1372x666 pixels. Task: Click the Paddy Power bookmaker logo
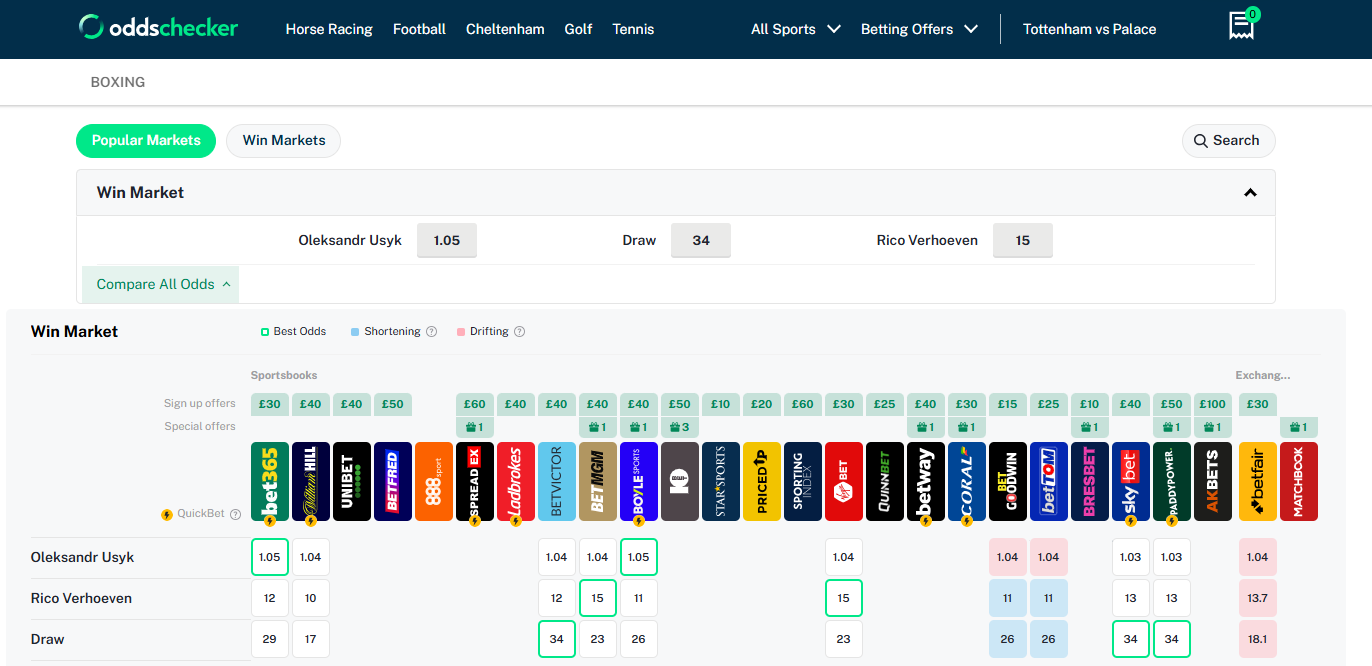(1171, 481)
